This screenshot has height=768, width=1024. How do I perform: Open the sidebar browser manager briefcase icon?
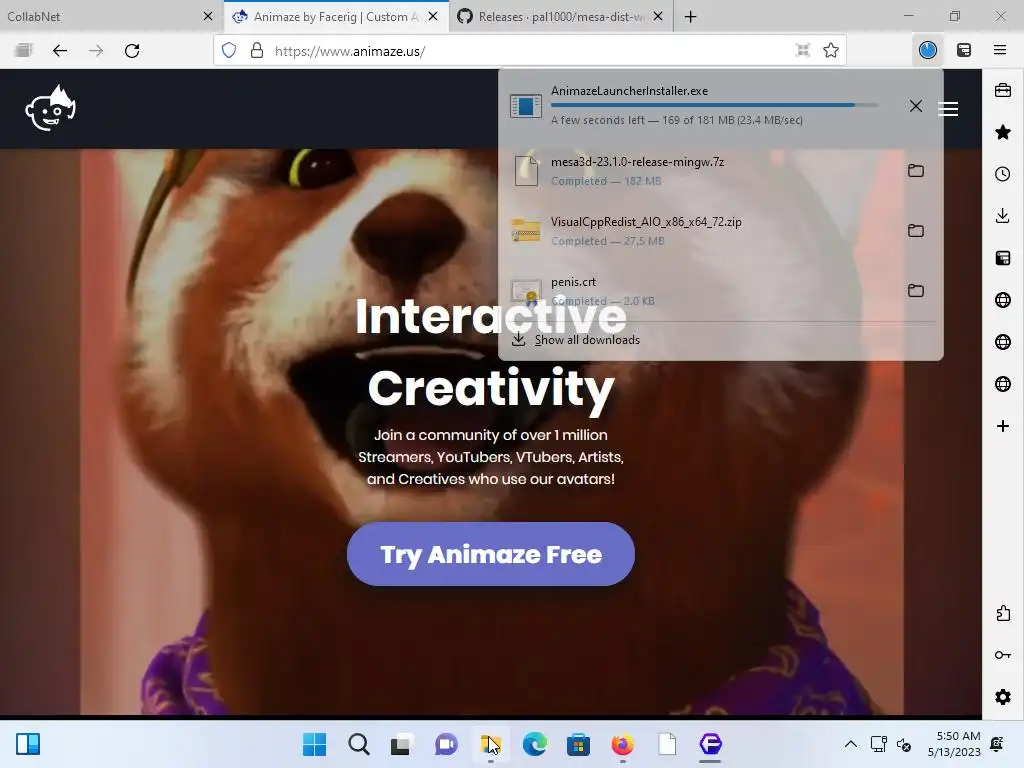click(x=1002, y=90)
